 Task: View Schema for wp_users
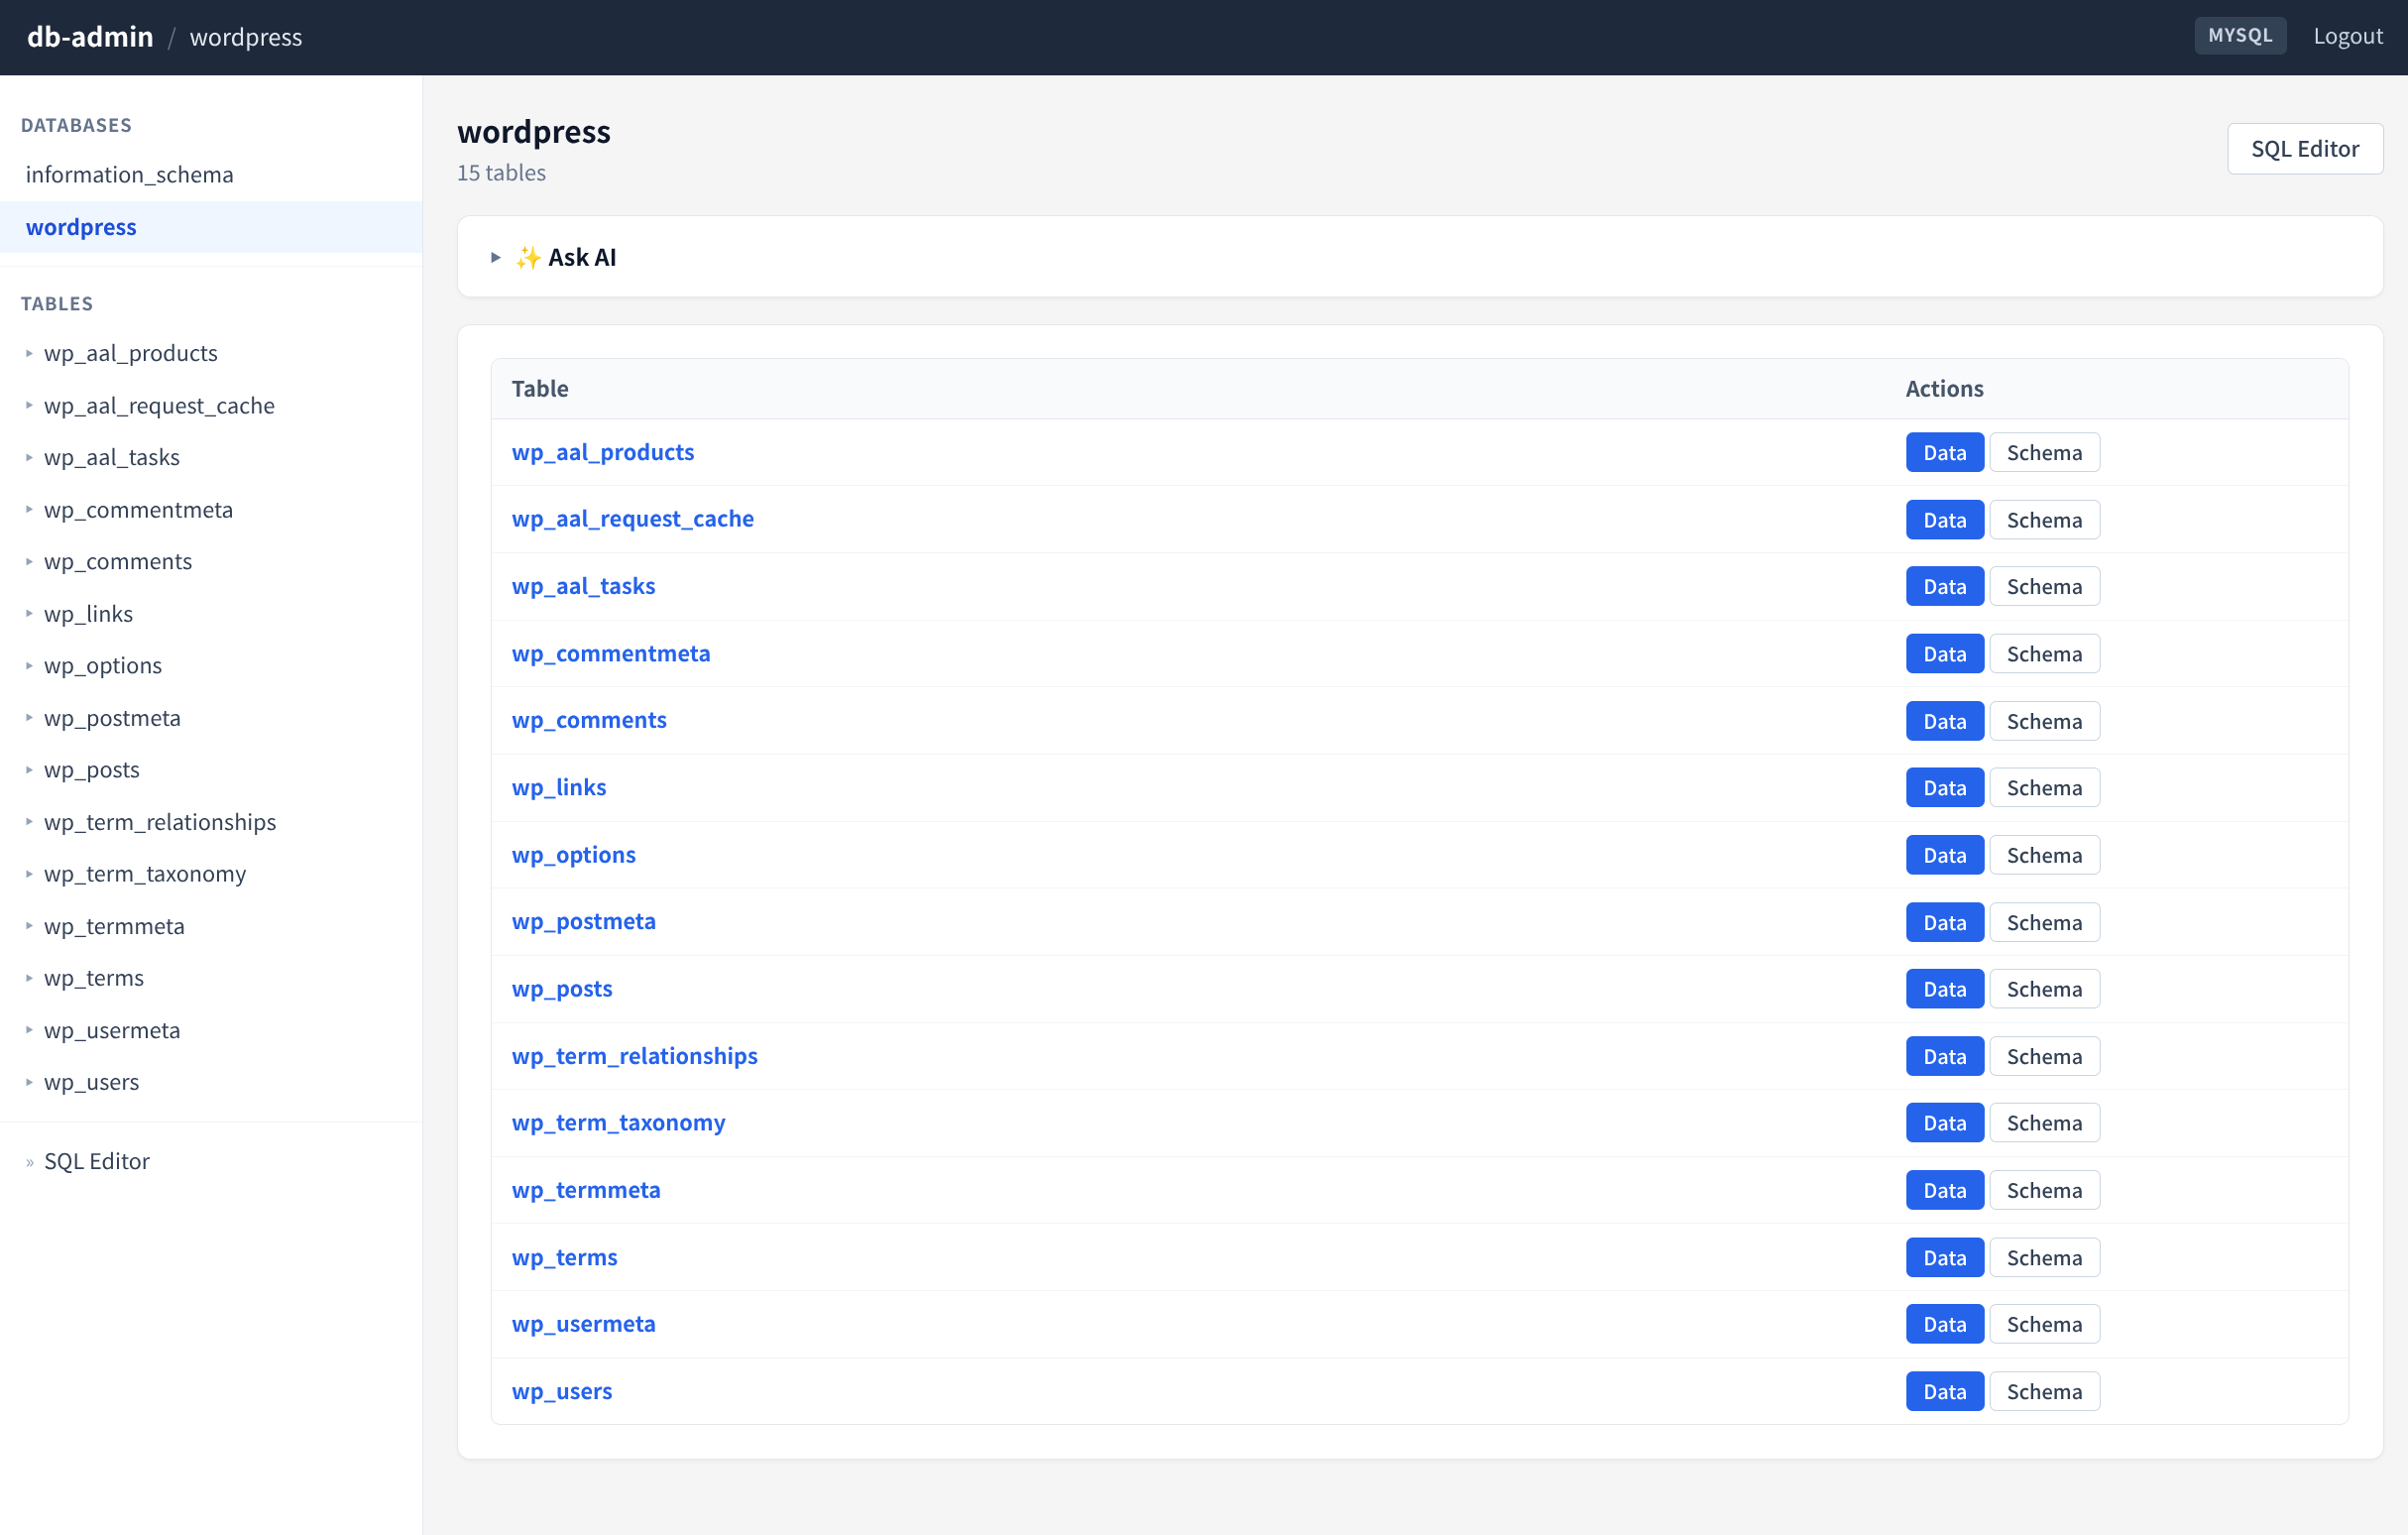point(2045,1390)
